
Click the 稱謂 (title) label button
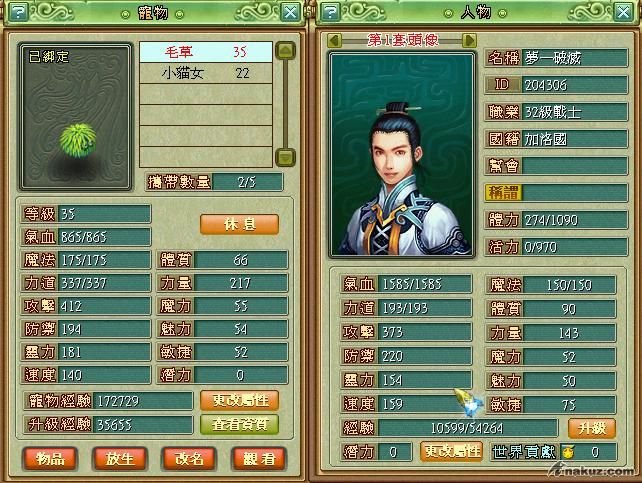click(504, 193)
